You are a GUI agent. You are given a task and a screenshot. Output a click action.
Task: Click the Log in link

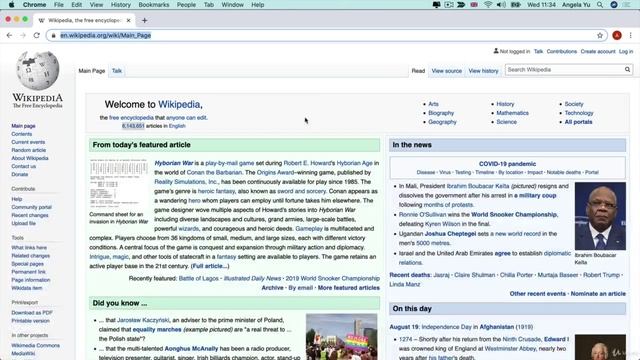tap(626, 51)
